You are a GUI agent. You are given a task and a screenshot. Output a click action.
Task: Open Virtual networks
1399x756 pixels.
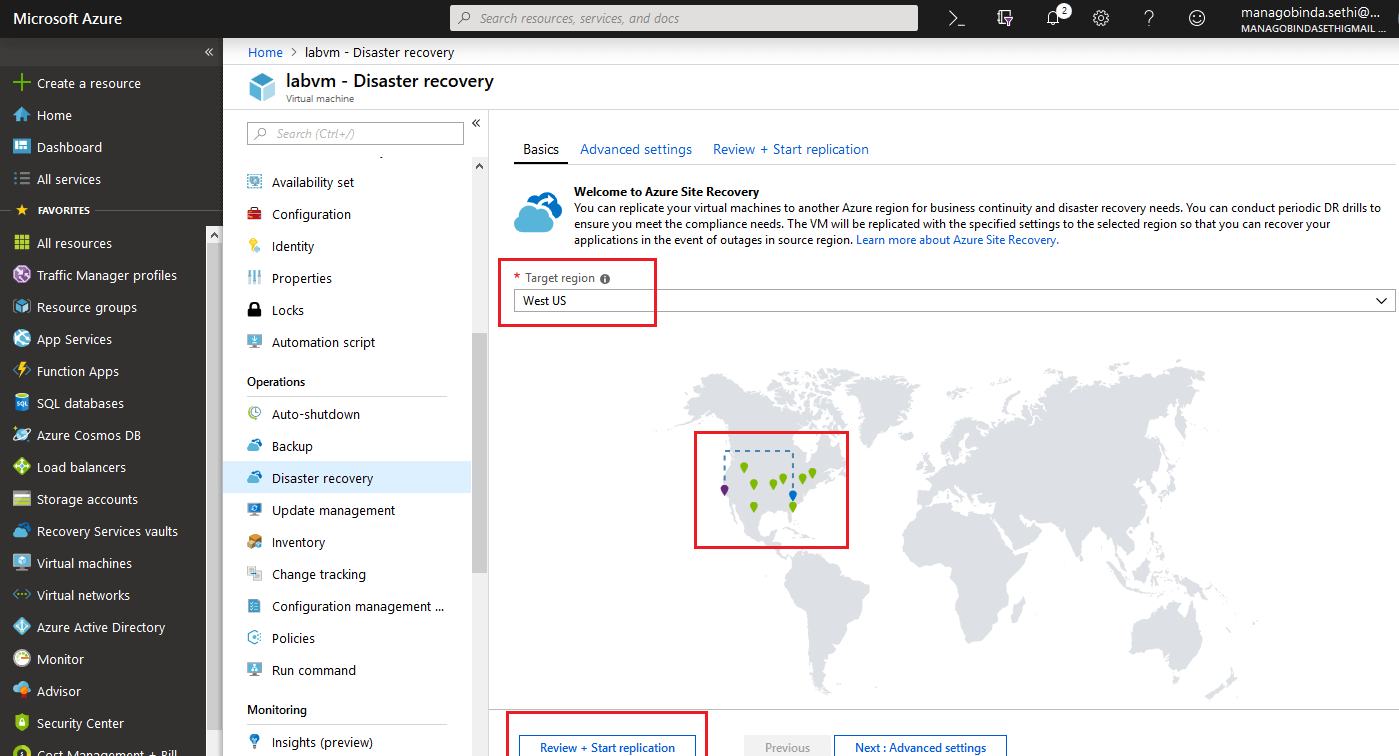[83, 595]
